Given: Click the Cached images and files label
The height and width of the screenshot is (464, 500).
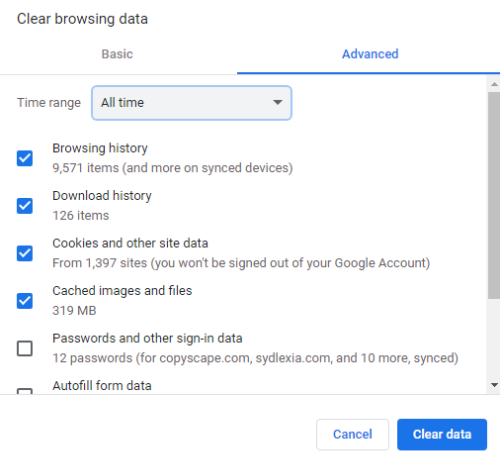Looking at the screenshot, I should [122, 291].
